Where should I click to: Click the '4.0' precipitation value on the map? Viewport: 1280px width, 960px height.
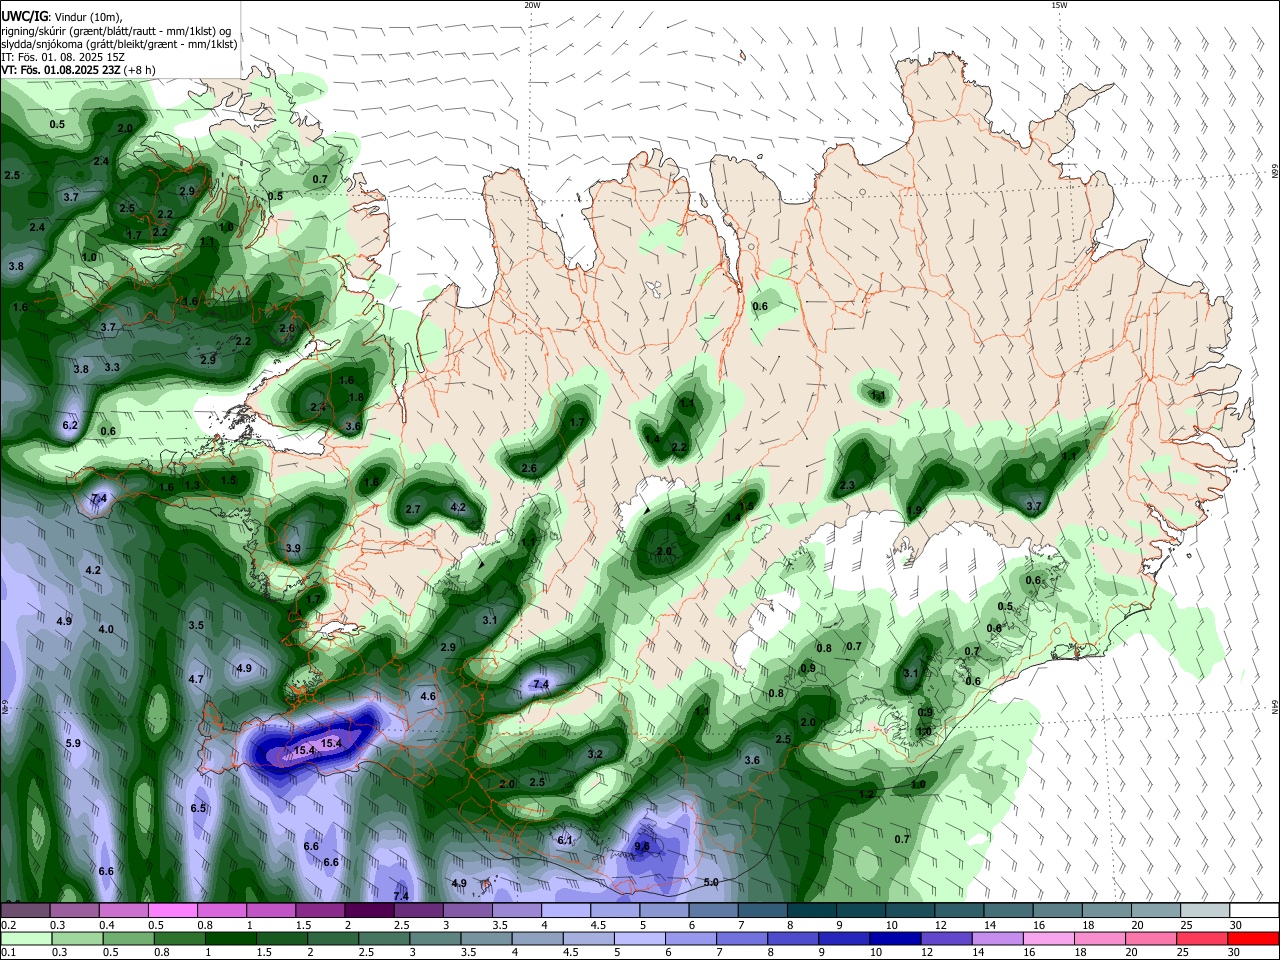106,629
